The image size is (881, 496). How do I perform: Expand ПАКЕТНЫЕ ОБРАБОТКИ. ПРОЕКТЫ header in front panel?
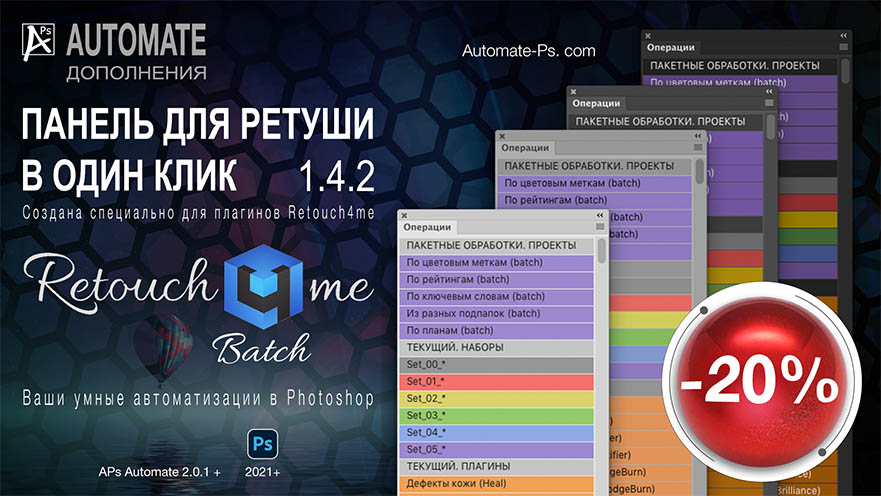(490, 245)
